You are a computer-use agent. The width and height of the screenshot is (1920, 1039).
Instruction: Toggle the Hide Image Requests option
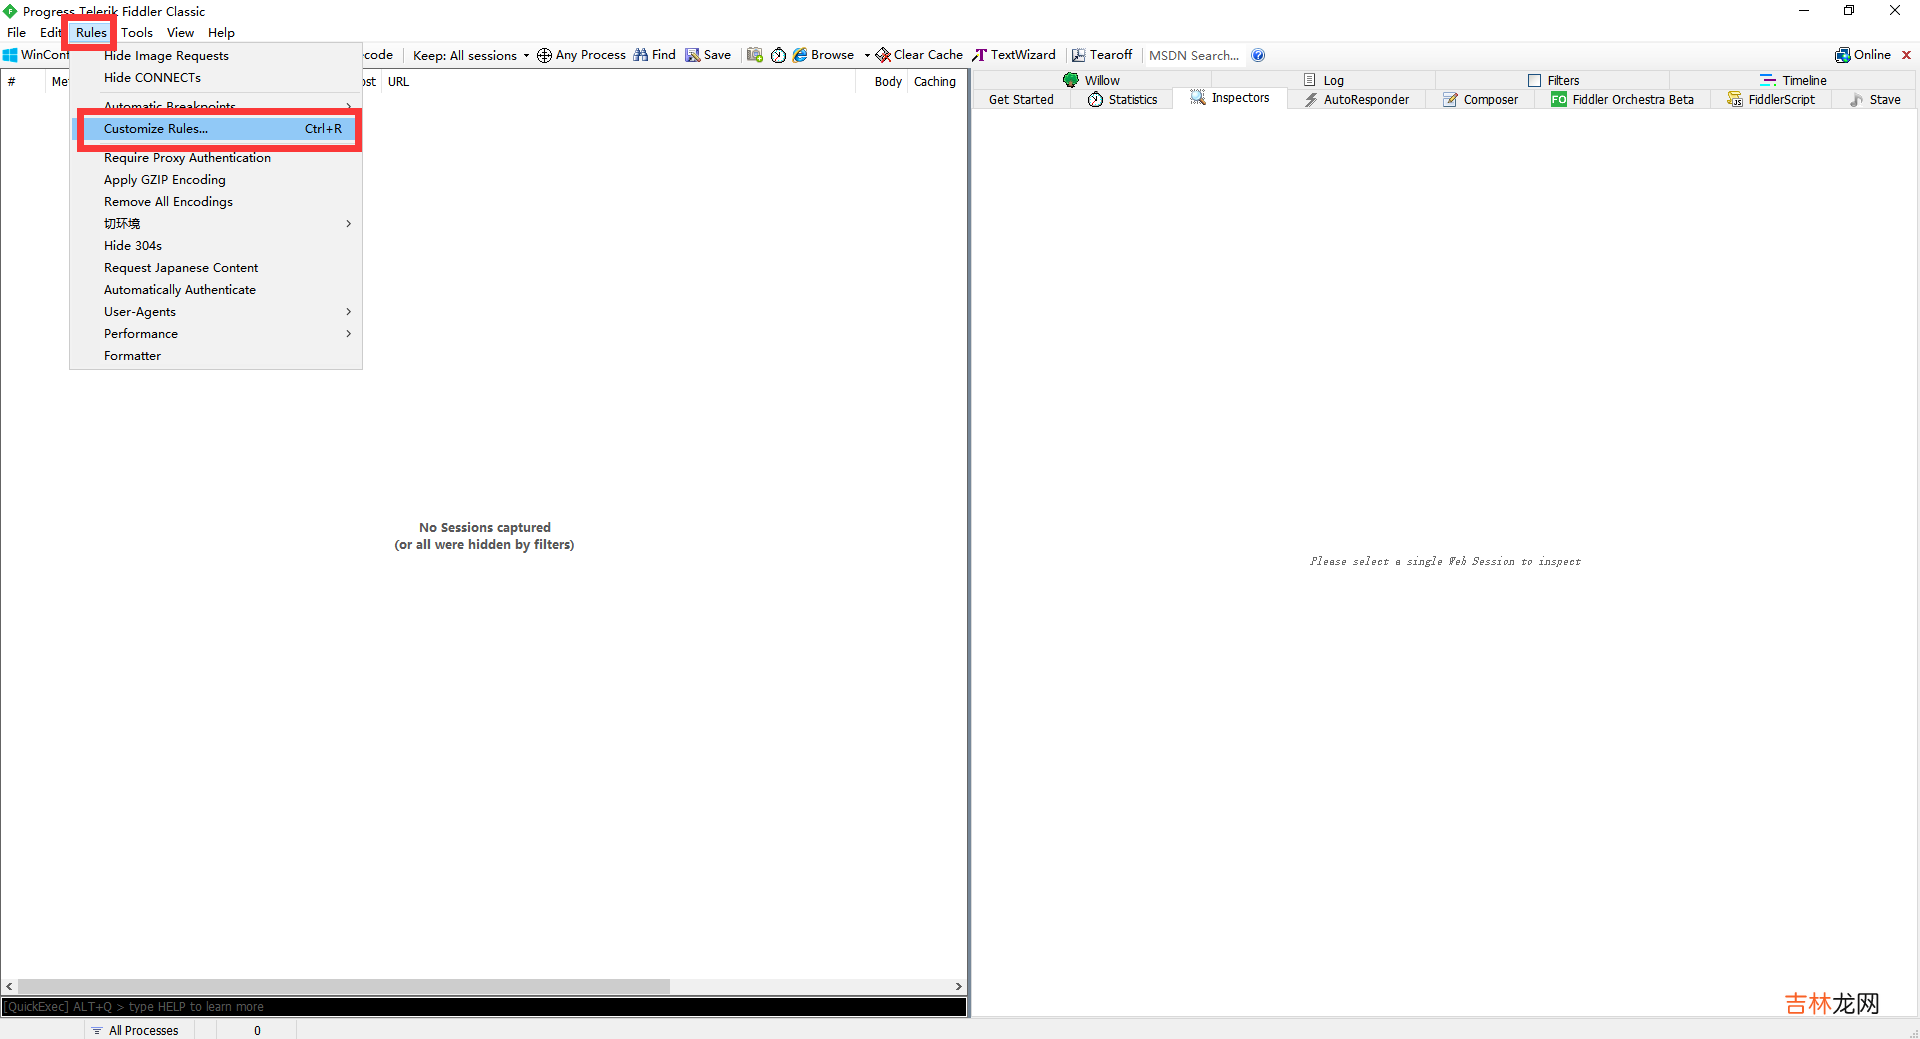pos(166,56)
